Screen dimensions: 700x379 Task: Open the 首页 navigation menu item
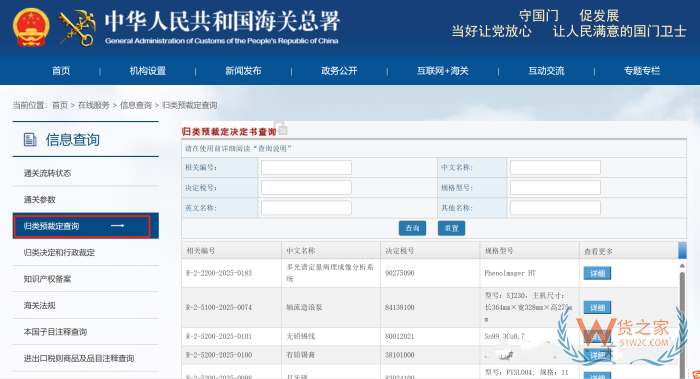[x=61, y=71]
